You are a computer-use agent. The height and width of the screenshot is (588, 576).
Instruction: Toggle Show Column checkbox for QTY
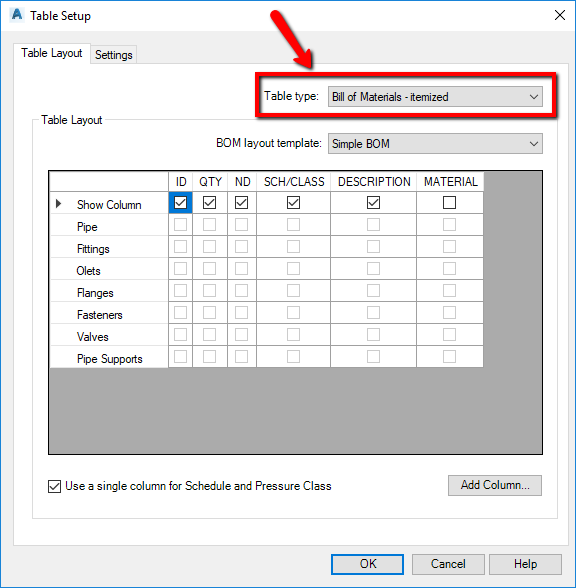[x=209, y=202]
